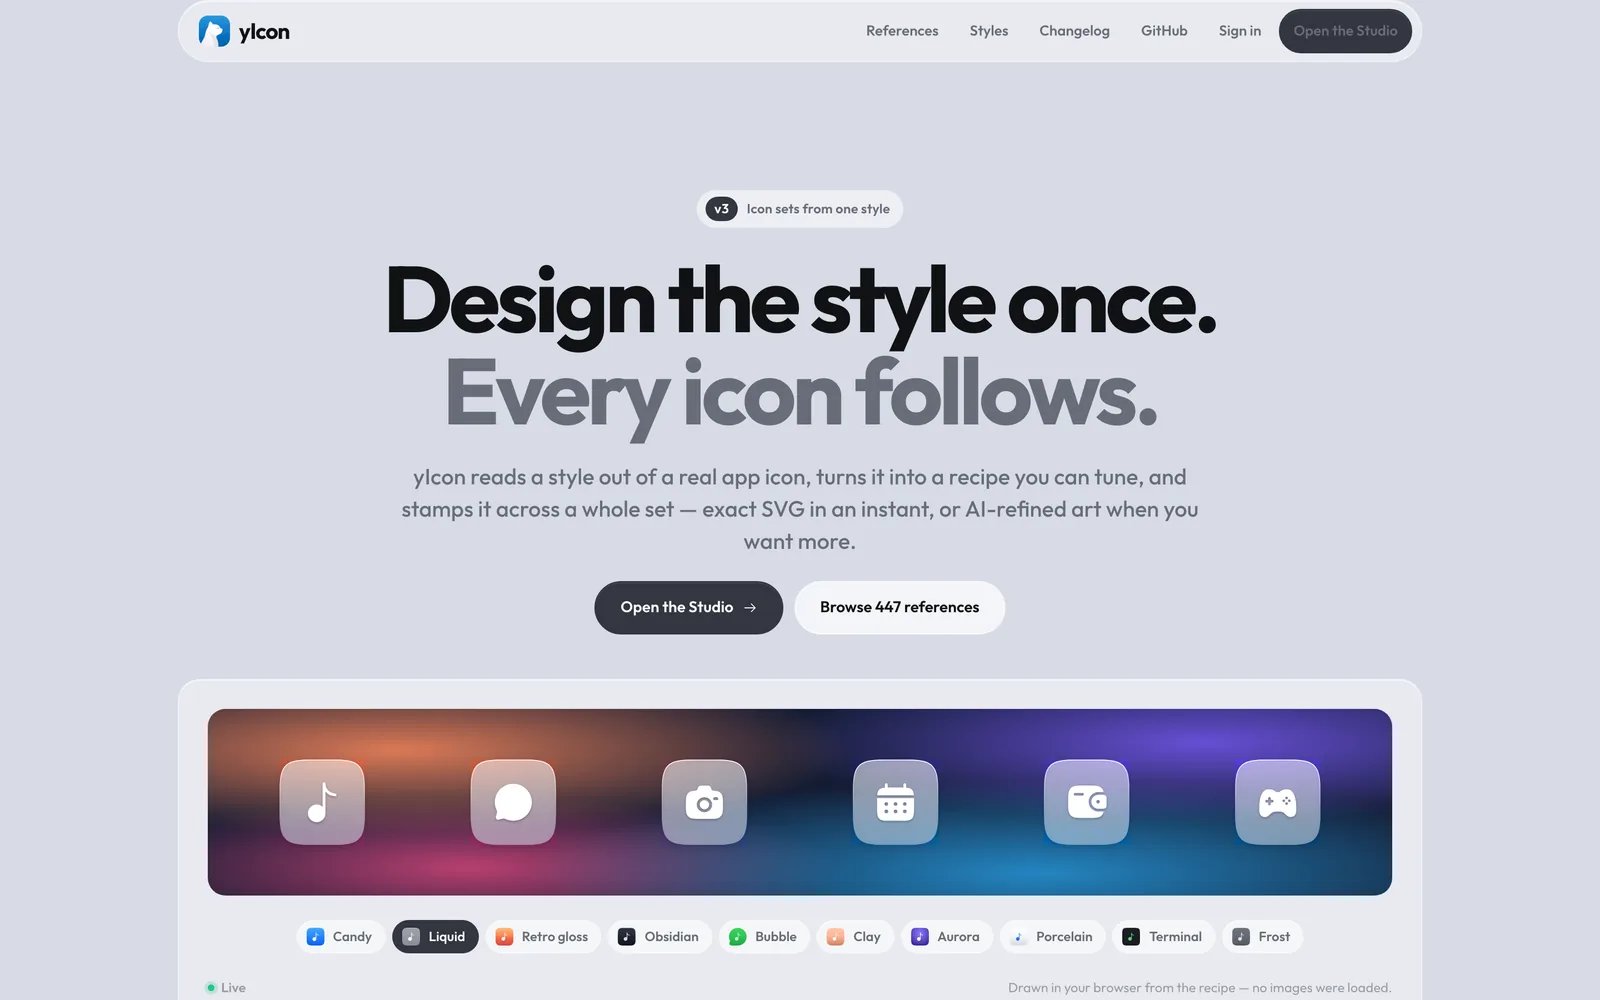Open the References nav link
Screen dimensions: 1600x1000
tap(902, 31)
